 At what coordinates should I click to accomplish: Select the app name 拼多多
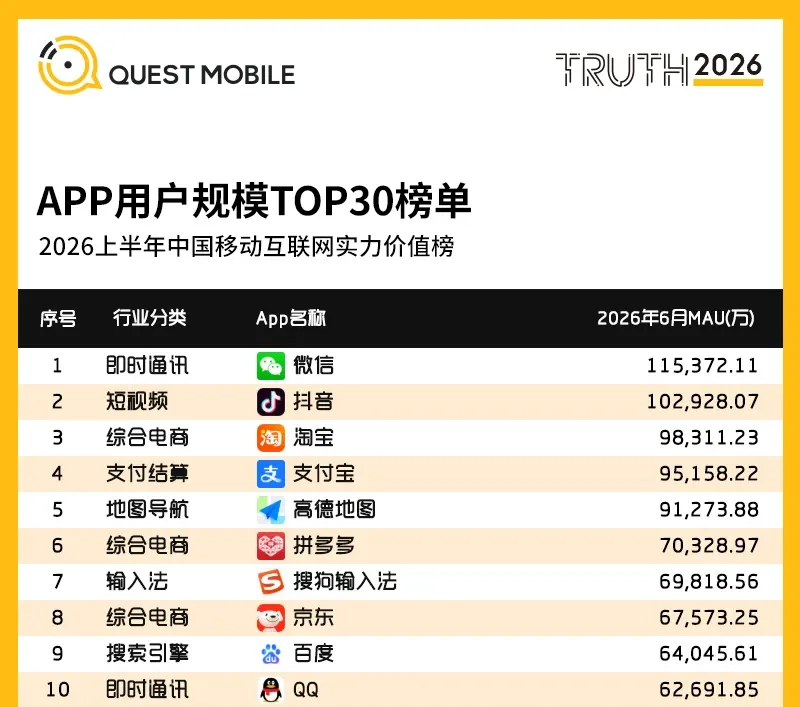(x=323, y=545)
